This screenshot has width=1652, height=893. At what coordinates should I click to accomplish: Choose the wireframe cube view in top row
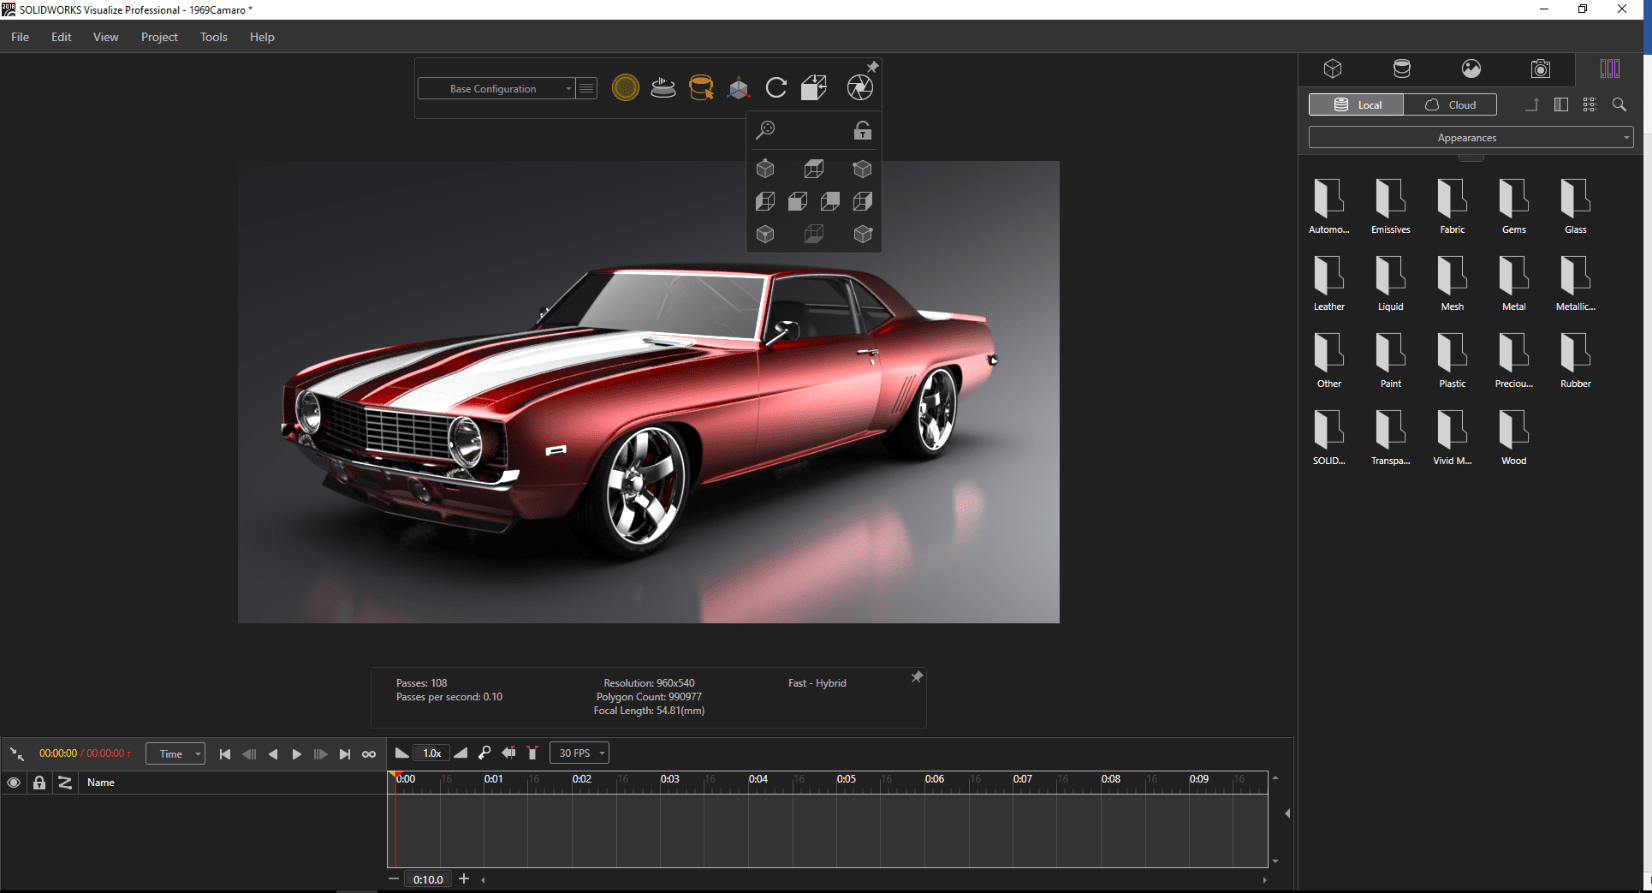click(814, 168)
